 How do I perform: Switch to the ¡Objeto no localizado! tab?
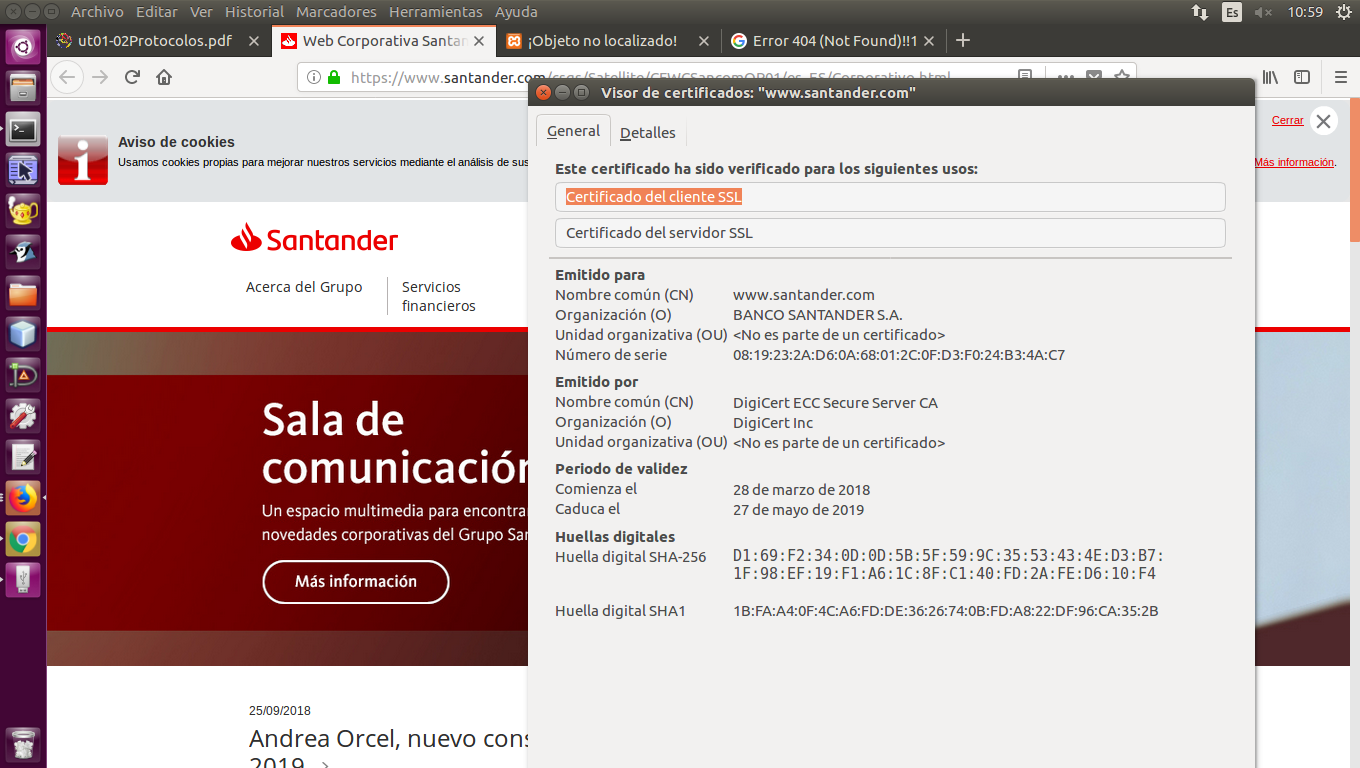(x=608, y=41)
